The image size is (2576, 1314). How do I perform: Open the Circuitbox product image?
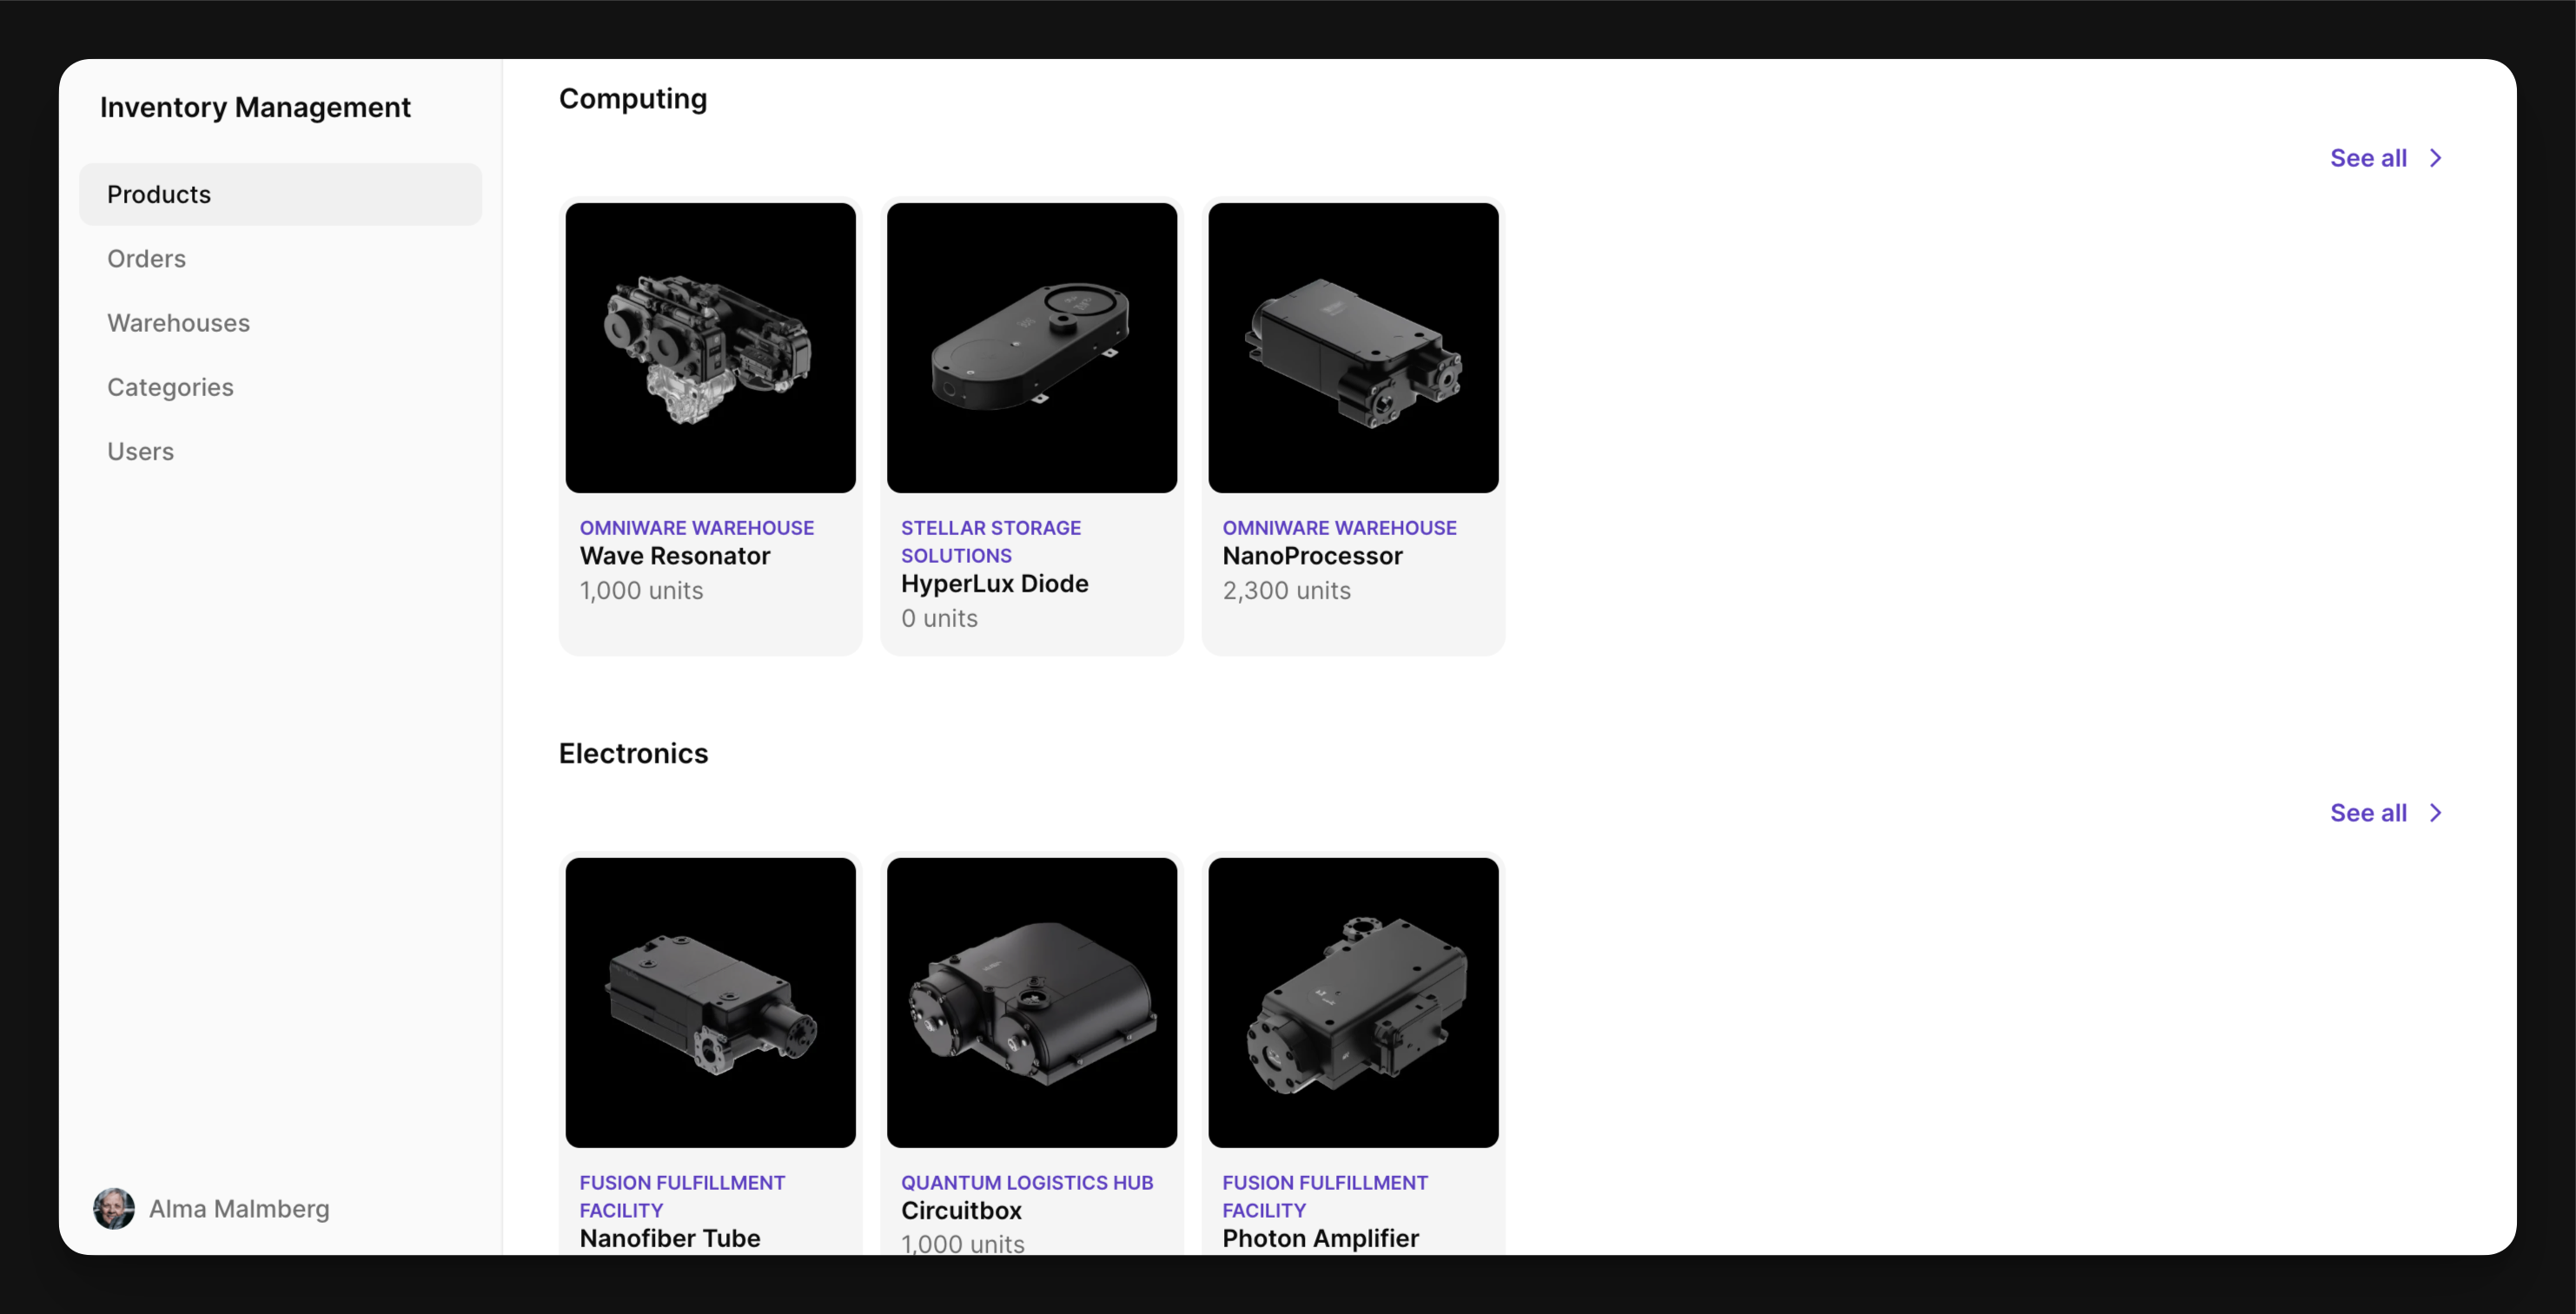pyautogui.click(x=1032, y=1003)
